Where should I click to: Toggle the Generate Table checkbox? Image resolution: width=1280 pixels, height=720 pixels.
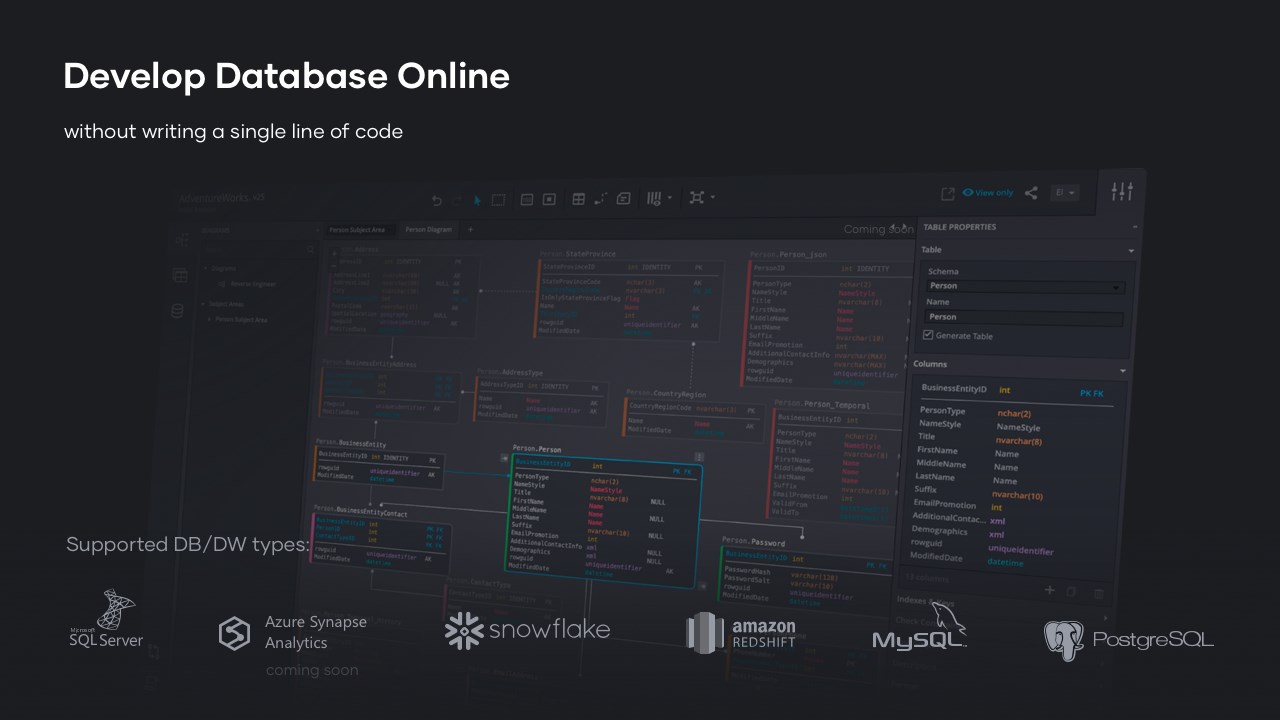point(928,335)
